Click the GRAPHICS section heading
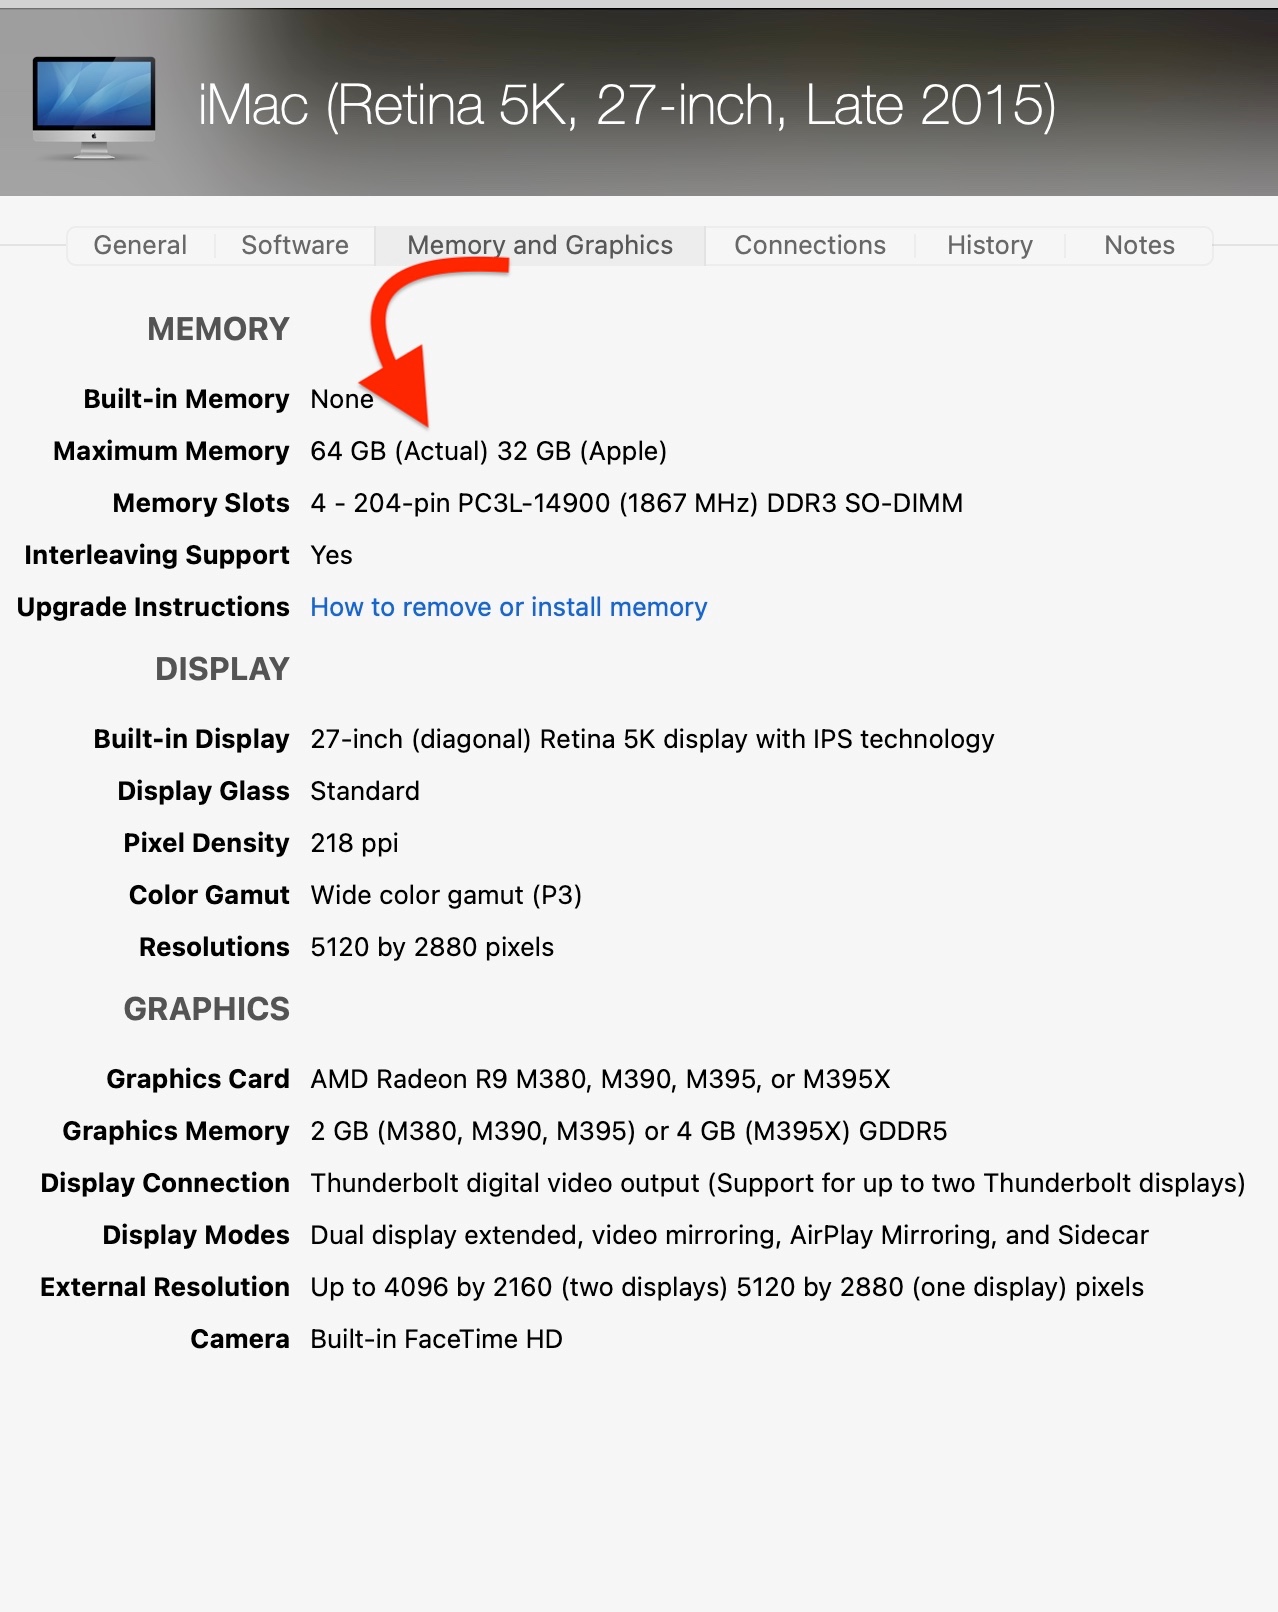The width and height of the screenshot is (1278, 1612). [x=207, y=1009]
